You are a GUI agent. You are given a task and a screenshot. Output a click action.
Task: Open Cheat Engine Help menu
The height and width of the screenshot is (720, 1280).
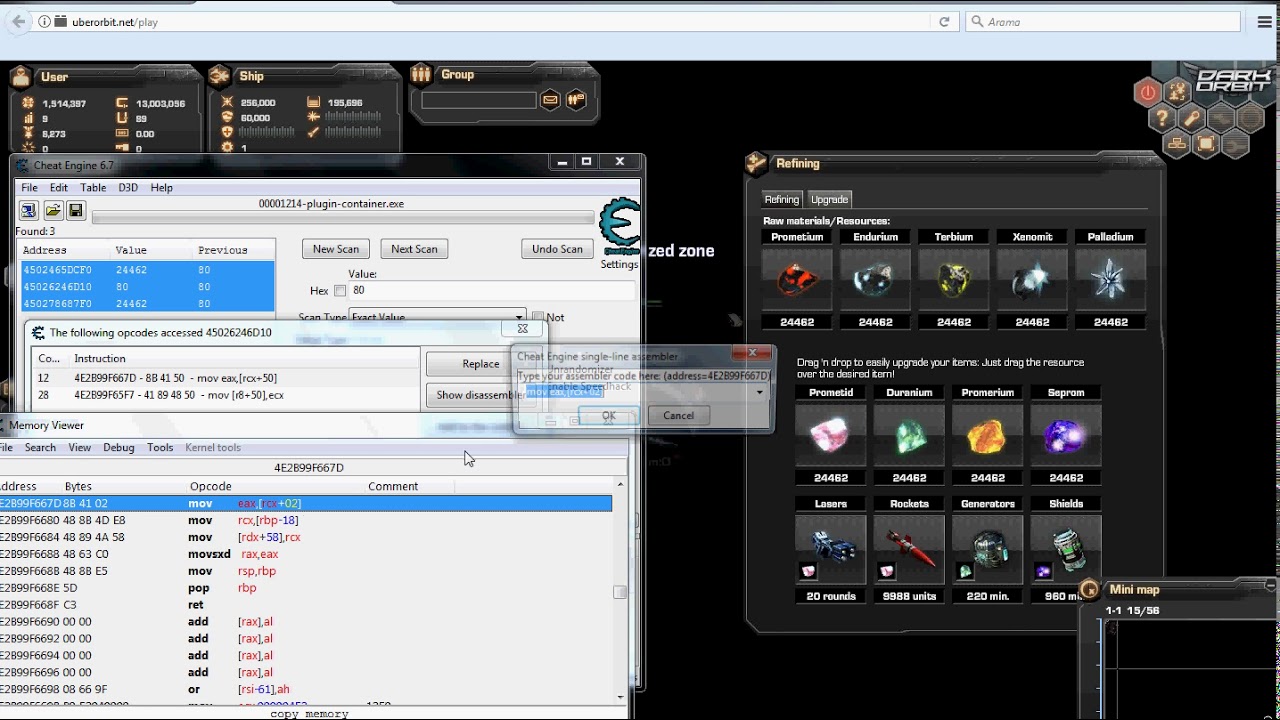coord(162,187)
